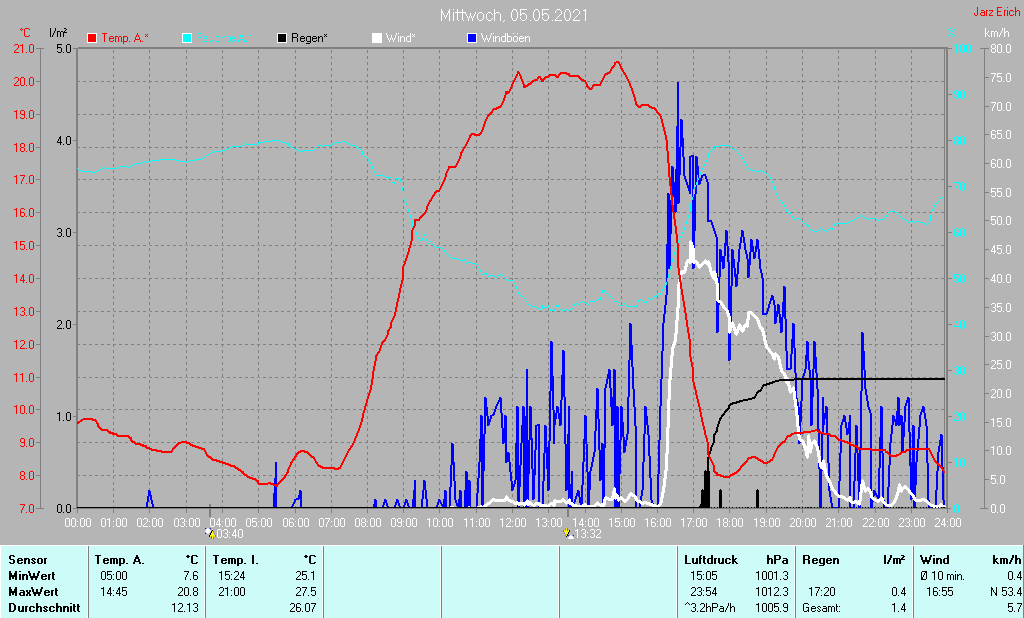This screenshot has width=1024, height=618.
Task: Click the 'MinWert' row label
Action: pyautogui.click(x=31, y=576)
